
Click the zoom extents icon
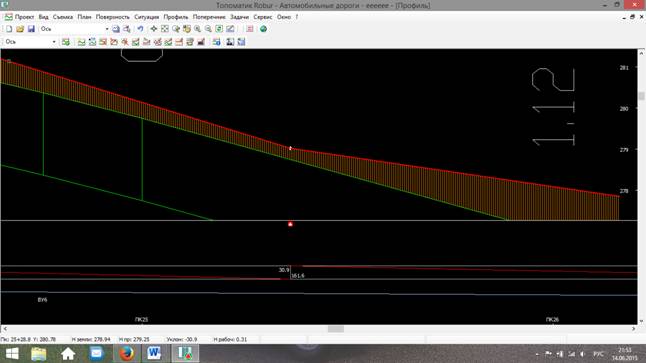click(165, 29)
